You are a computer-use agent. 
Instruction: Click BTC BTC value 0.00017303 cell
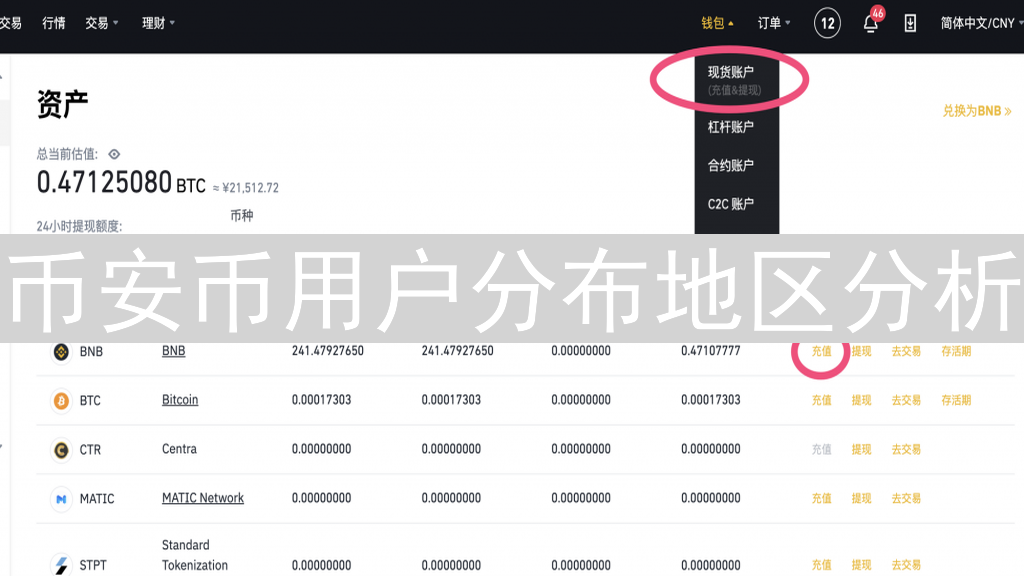(711, 400)
